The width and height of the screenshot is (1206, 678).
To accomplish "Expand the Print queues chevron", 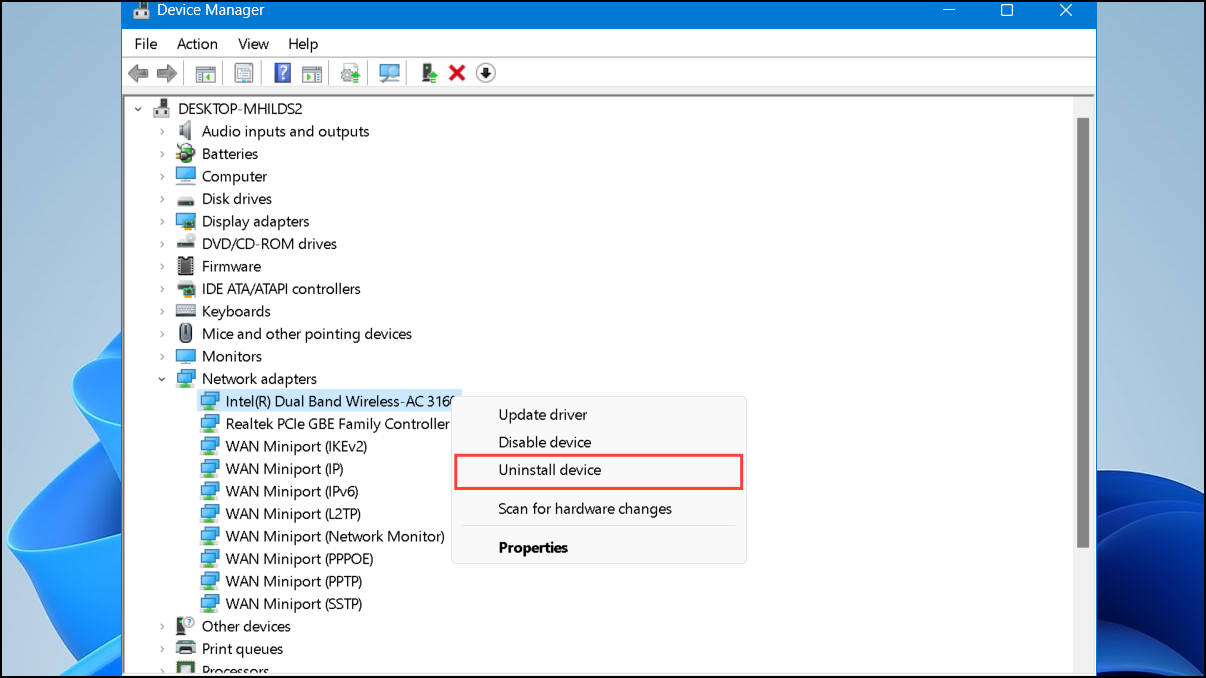I will (162, 649).
